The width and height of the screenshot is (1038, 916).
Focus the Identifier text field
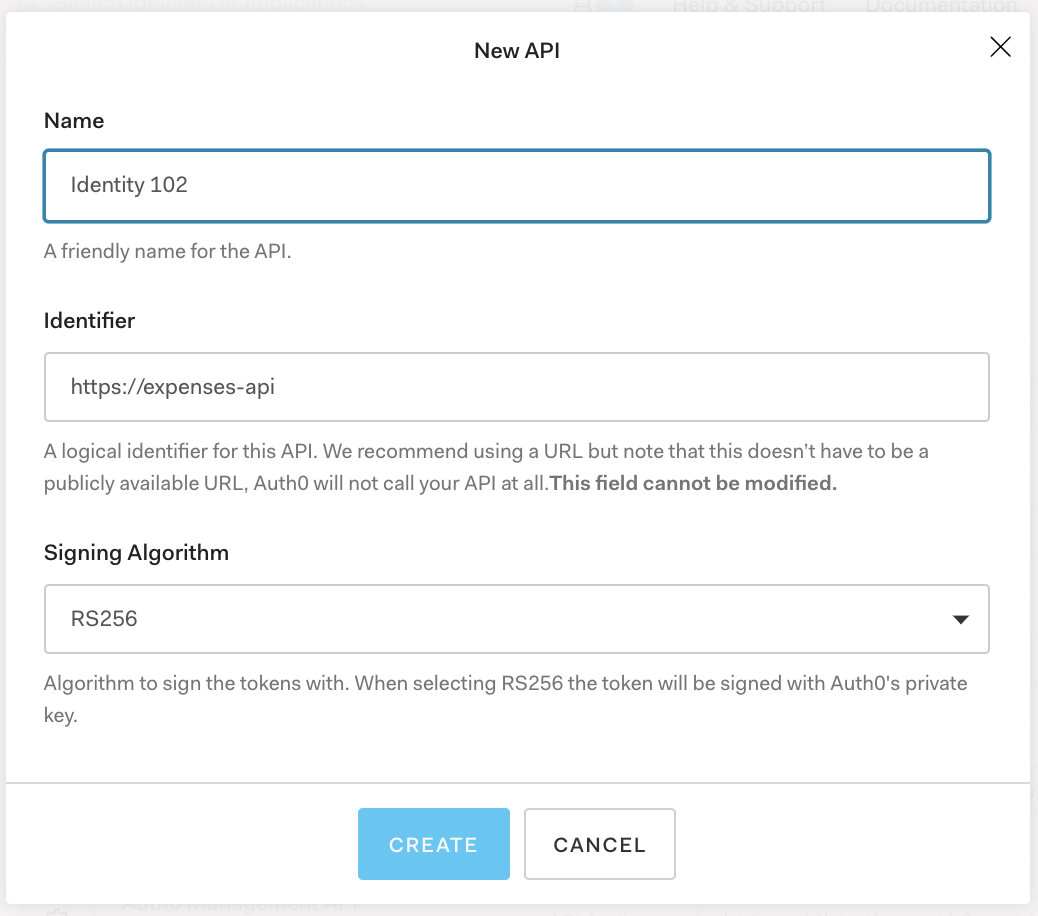(517, 386)
